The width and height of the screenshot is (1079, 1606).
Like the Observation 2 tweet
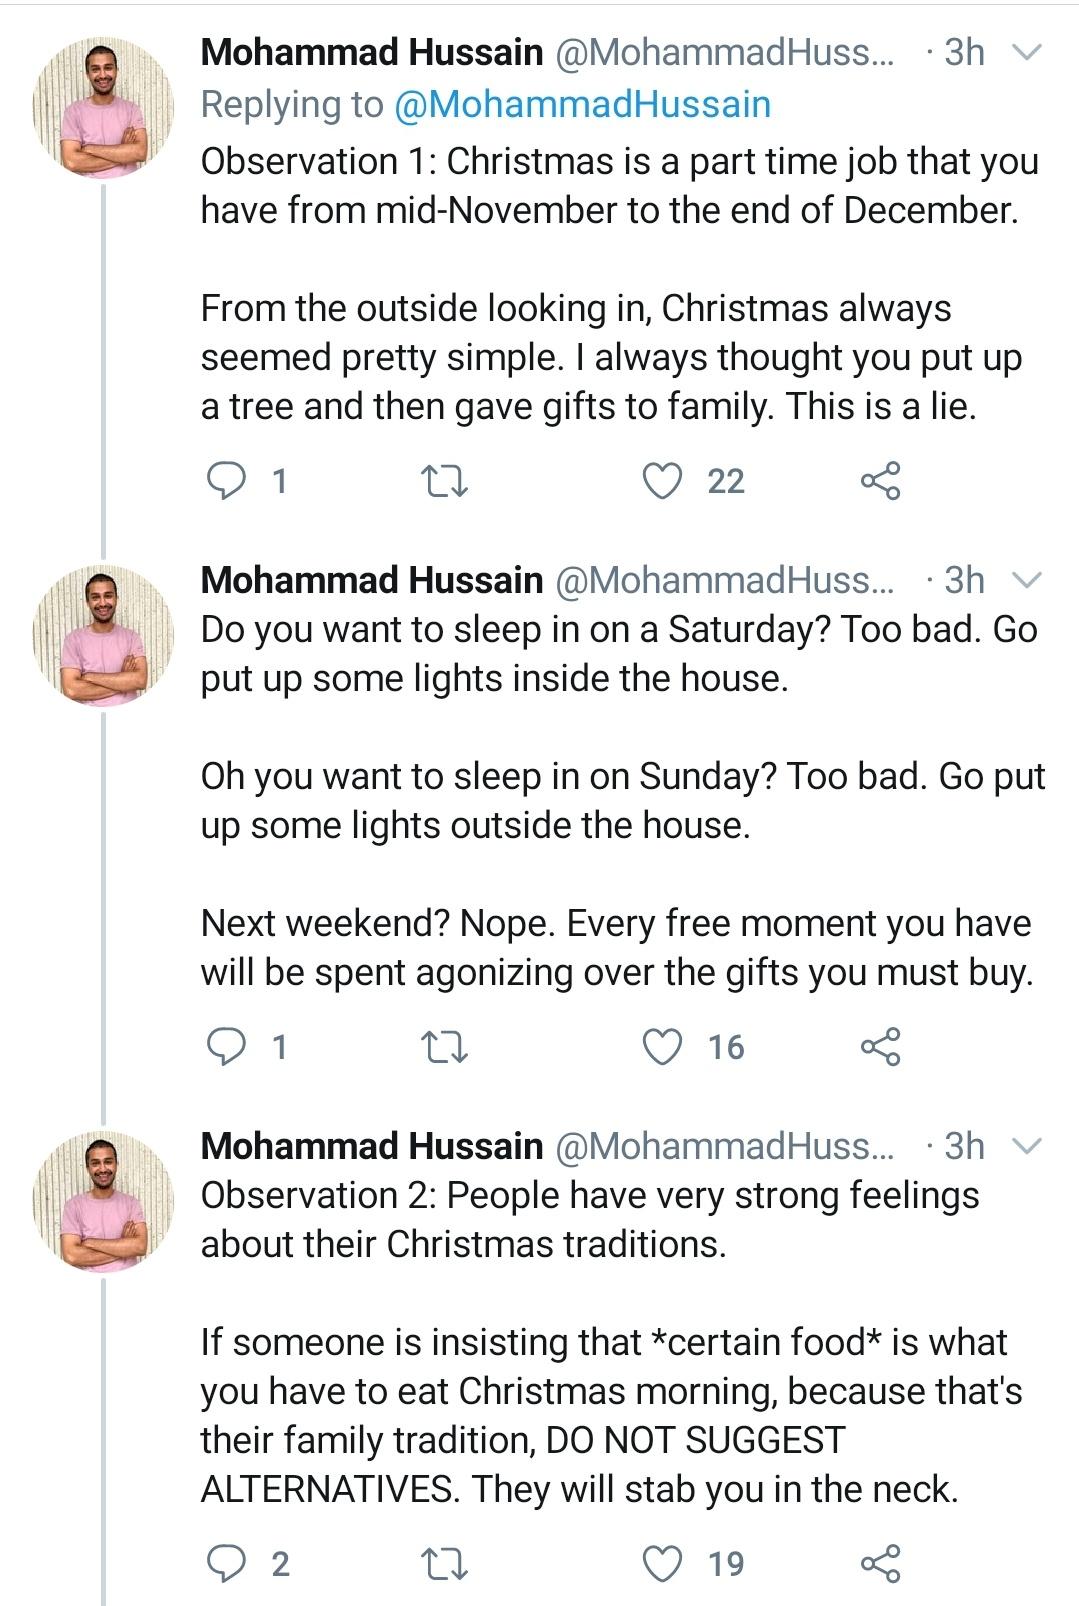[x=662, y=1563]
